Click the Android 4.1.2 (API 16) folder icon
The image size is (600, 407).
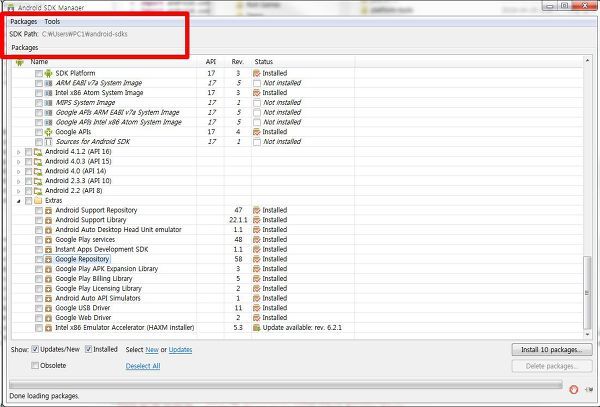[x=38, y=152]
